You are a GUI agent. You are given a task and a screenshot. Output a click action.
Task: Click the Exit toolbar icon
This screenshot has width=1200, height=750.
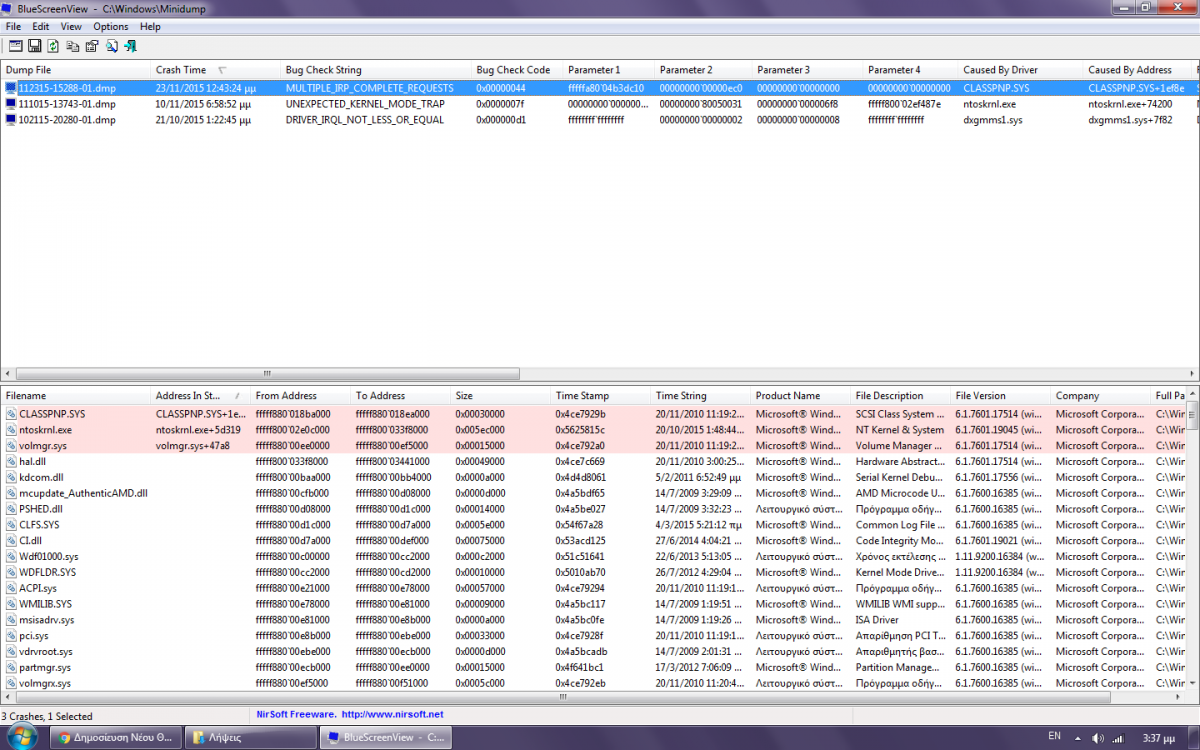[130, 46]
